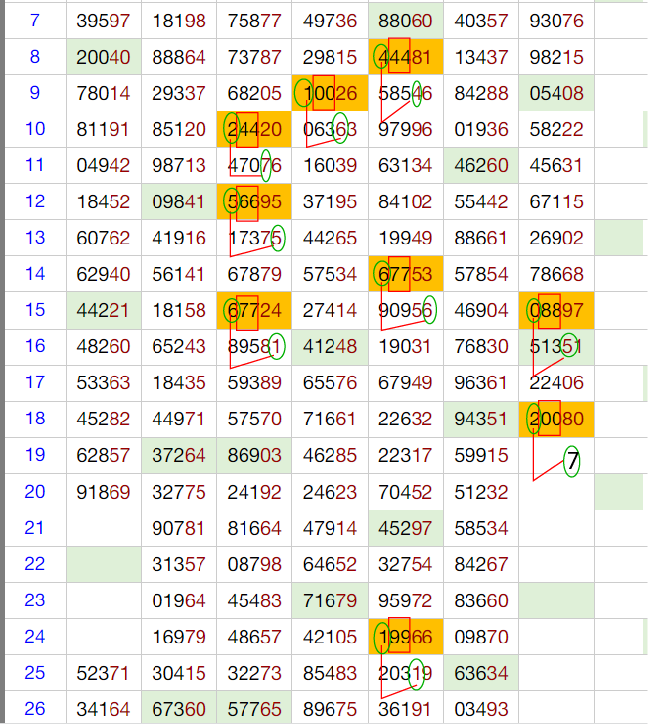648x725 pixels.
Task: Click the circled 7 in row 19
Action: click(571, 462)
